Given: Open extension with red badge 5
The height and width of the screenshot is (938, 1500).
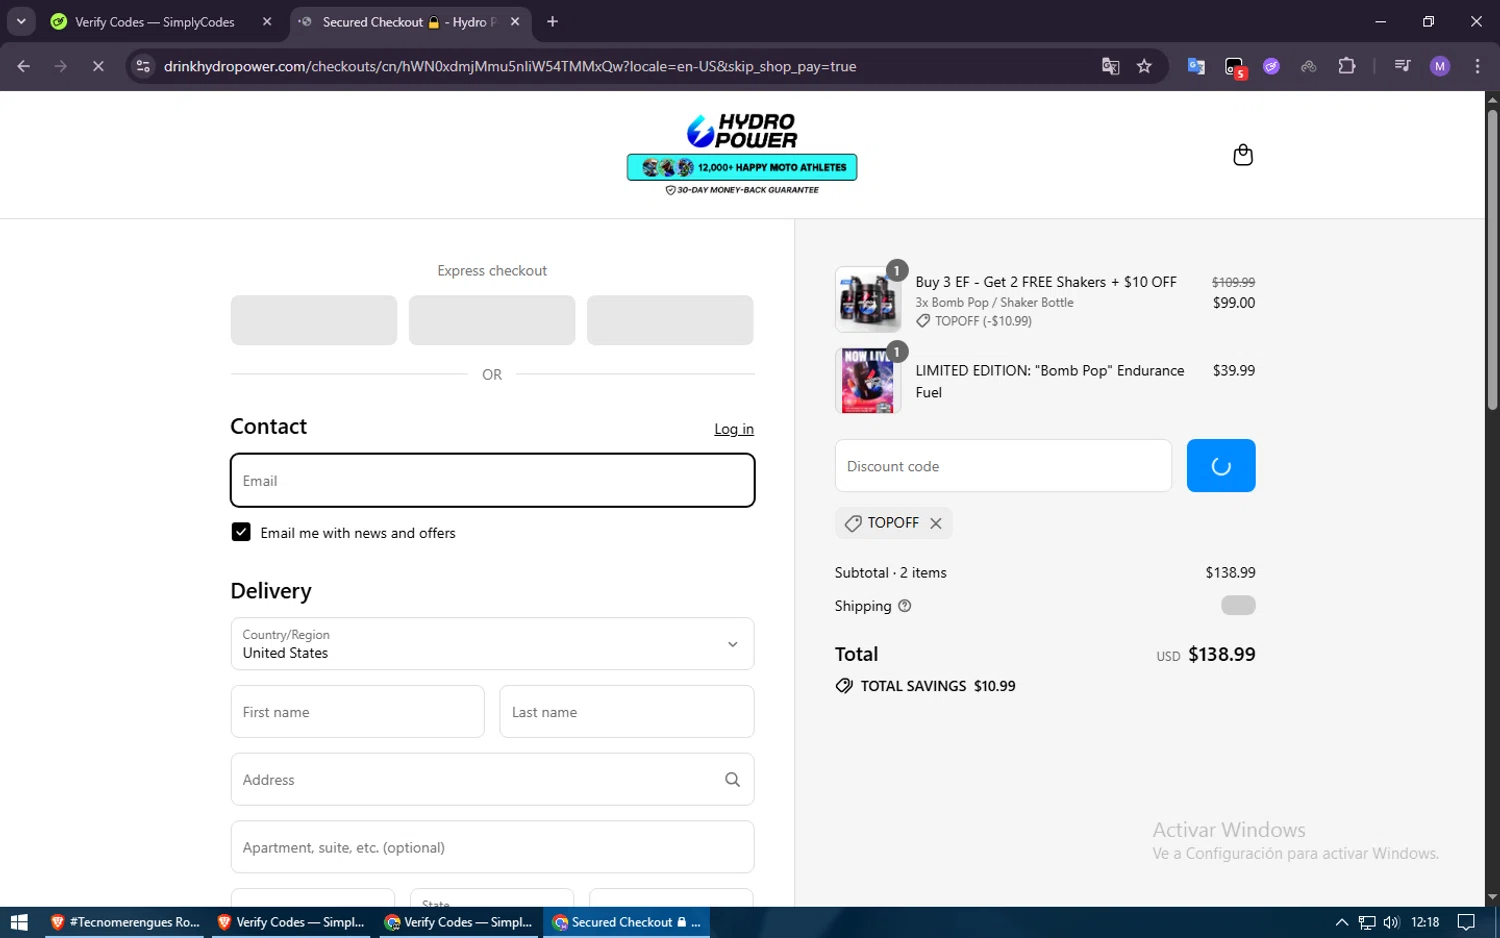Looking at the screenshot, I should coord(1235,67).
